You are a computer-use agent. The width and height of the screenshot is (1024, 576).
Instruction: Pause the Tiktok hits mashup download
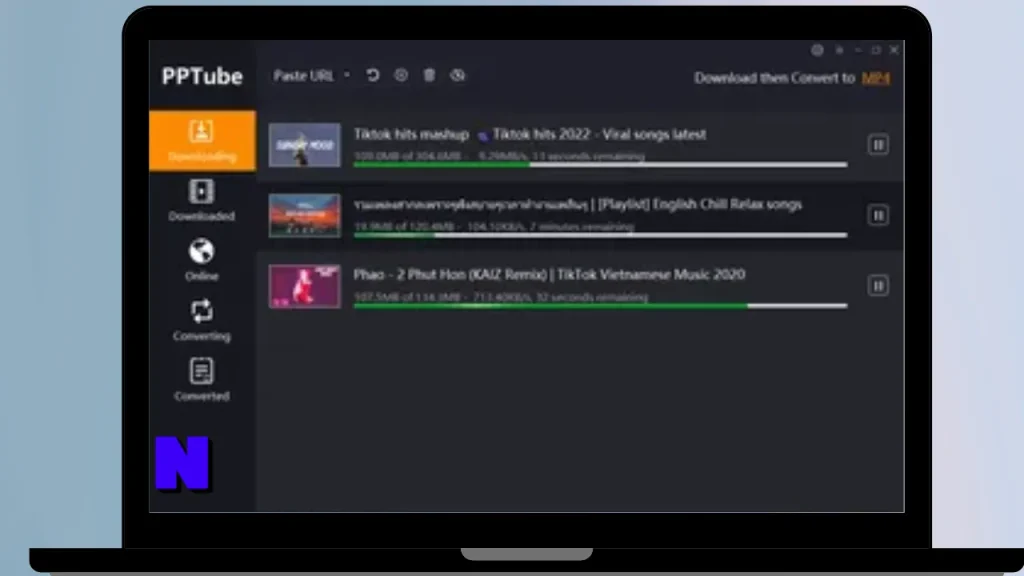[878, 145]
